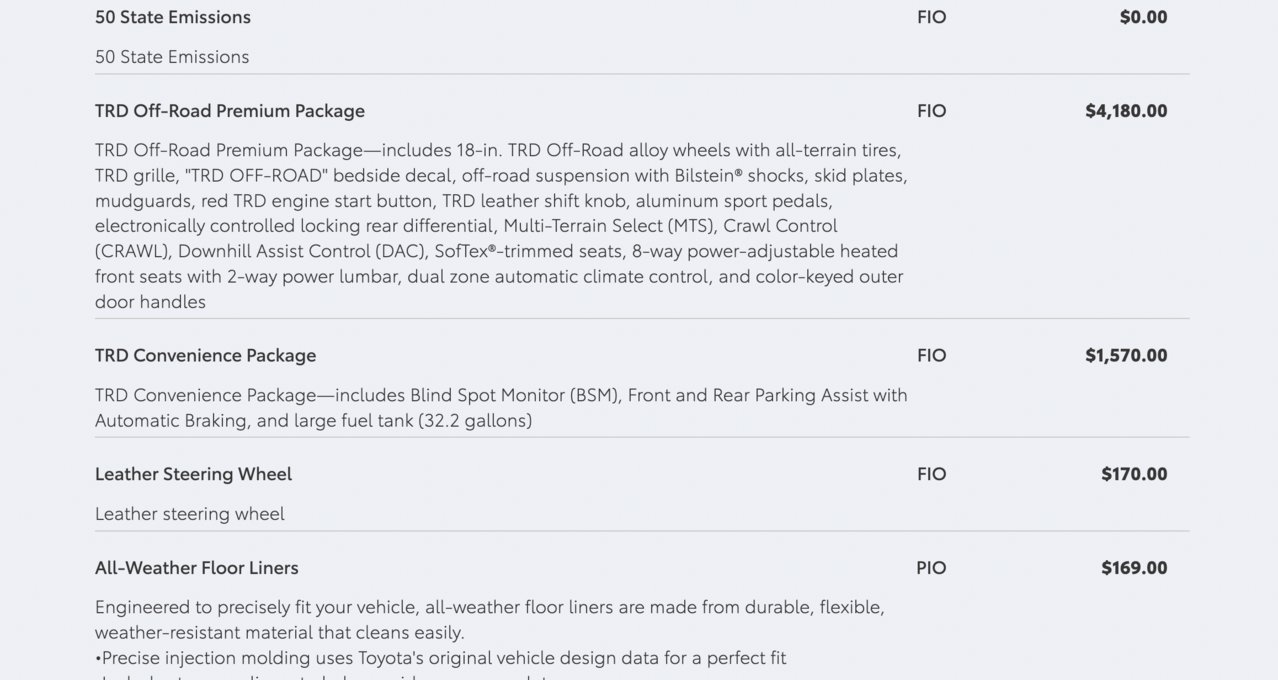Select the All-Weather Floor Liners heading
The width and height of the screenshot is (1278, 680).
[x=197, y=568]
